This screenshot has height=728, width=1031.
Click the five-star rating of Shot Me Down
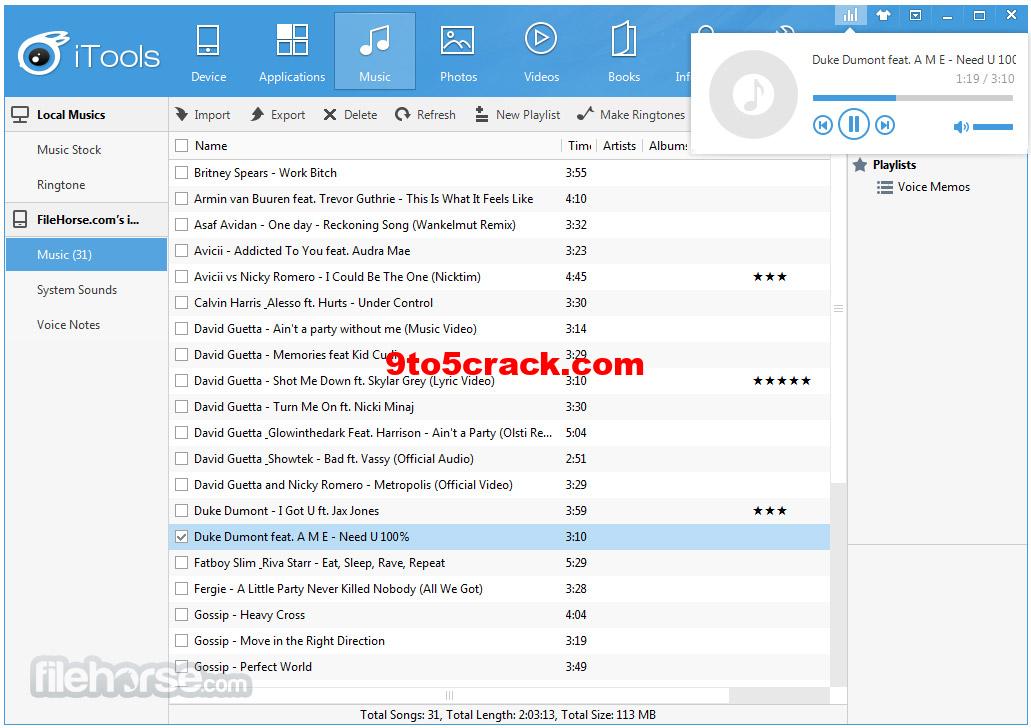(x=782, y=381)
